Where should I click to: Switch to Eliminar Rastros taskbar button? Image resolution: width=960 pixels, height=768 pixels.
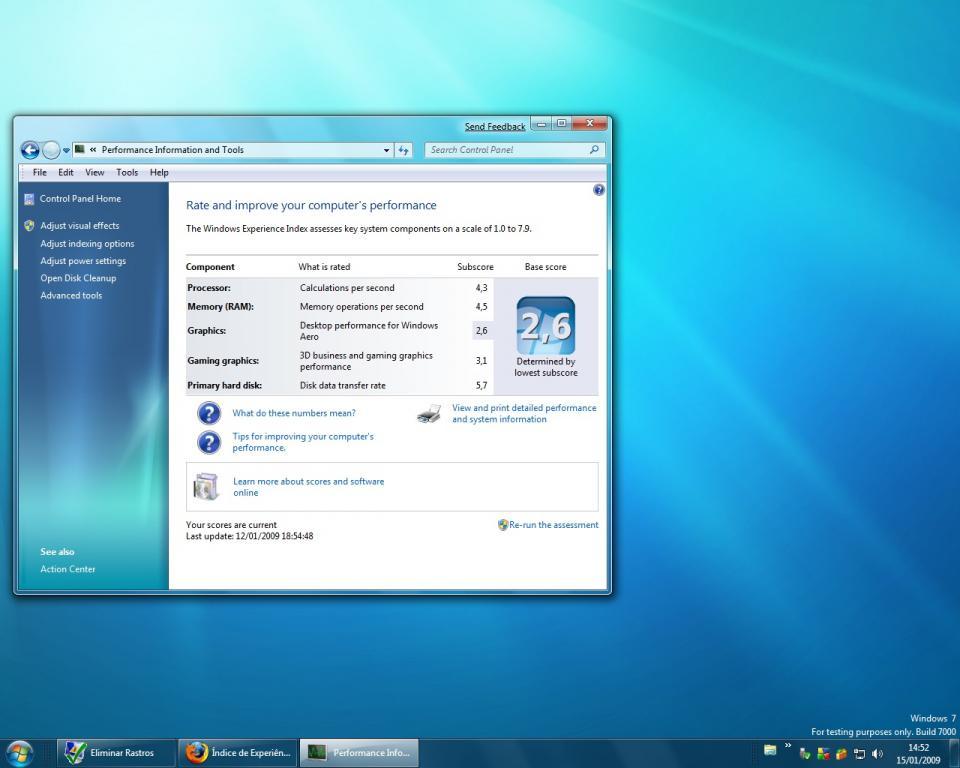(116, 753)
